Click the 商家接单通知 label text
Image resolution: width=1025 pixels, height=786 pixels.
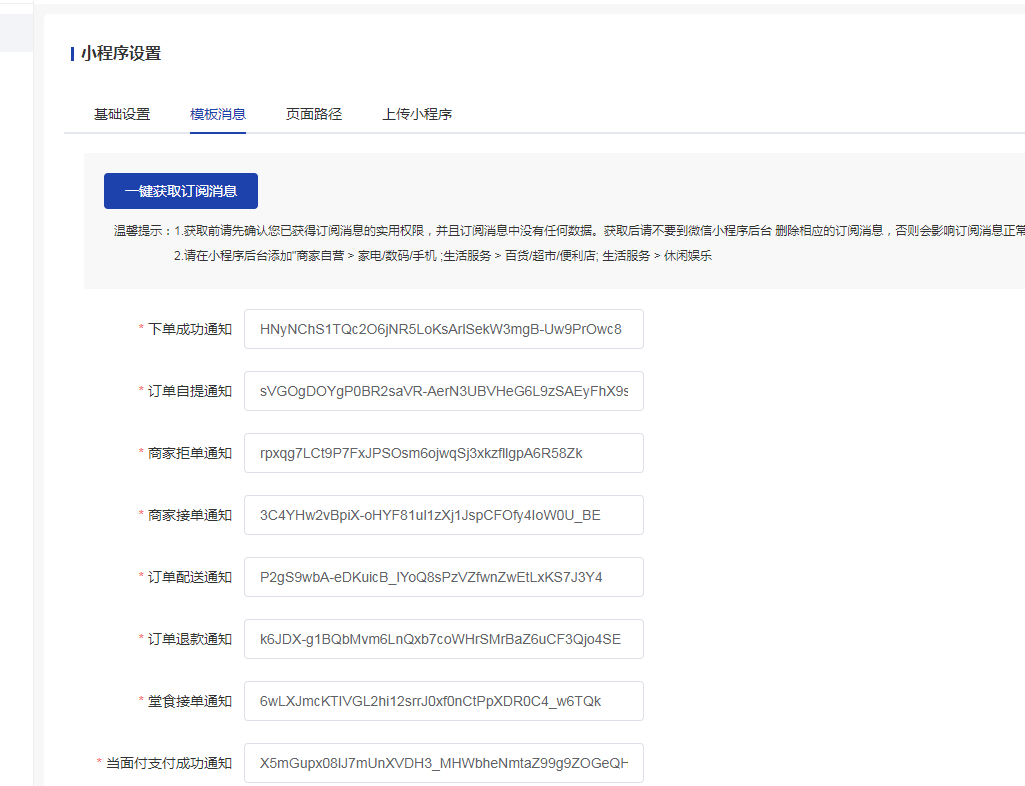click(x=190, y=515)
